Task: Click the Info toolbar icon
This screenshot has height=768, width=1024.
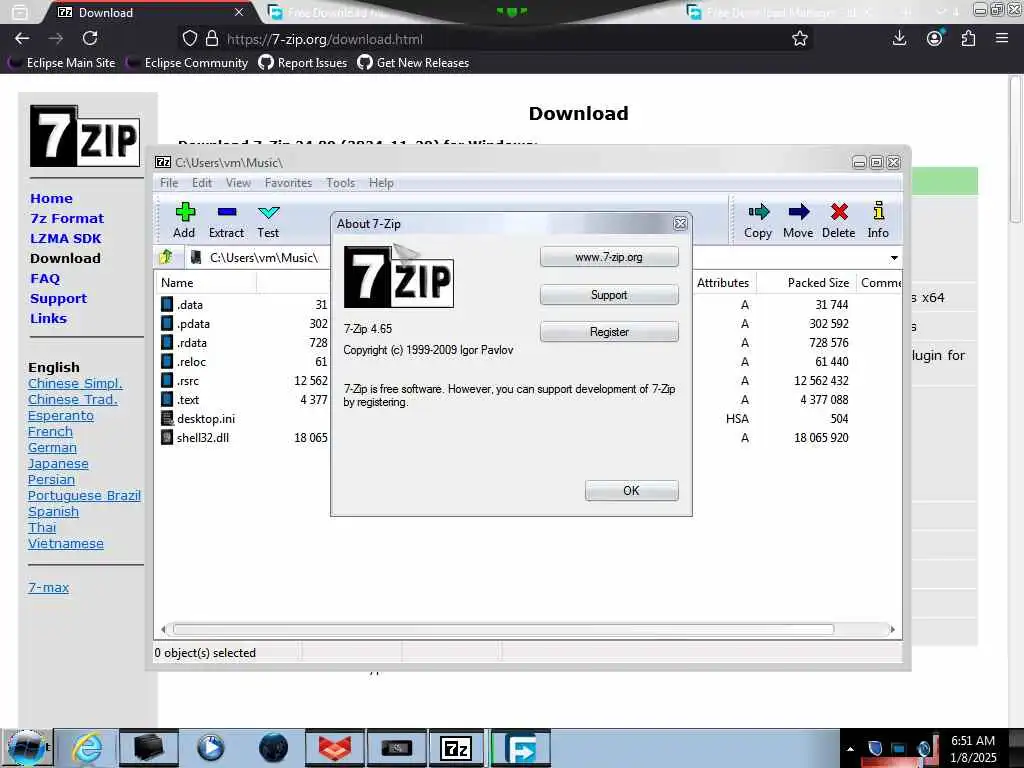Action: tap(878, 211)
